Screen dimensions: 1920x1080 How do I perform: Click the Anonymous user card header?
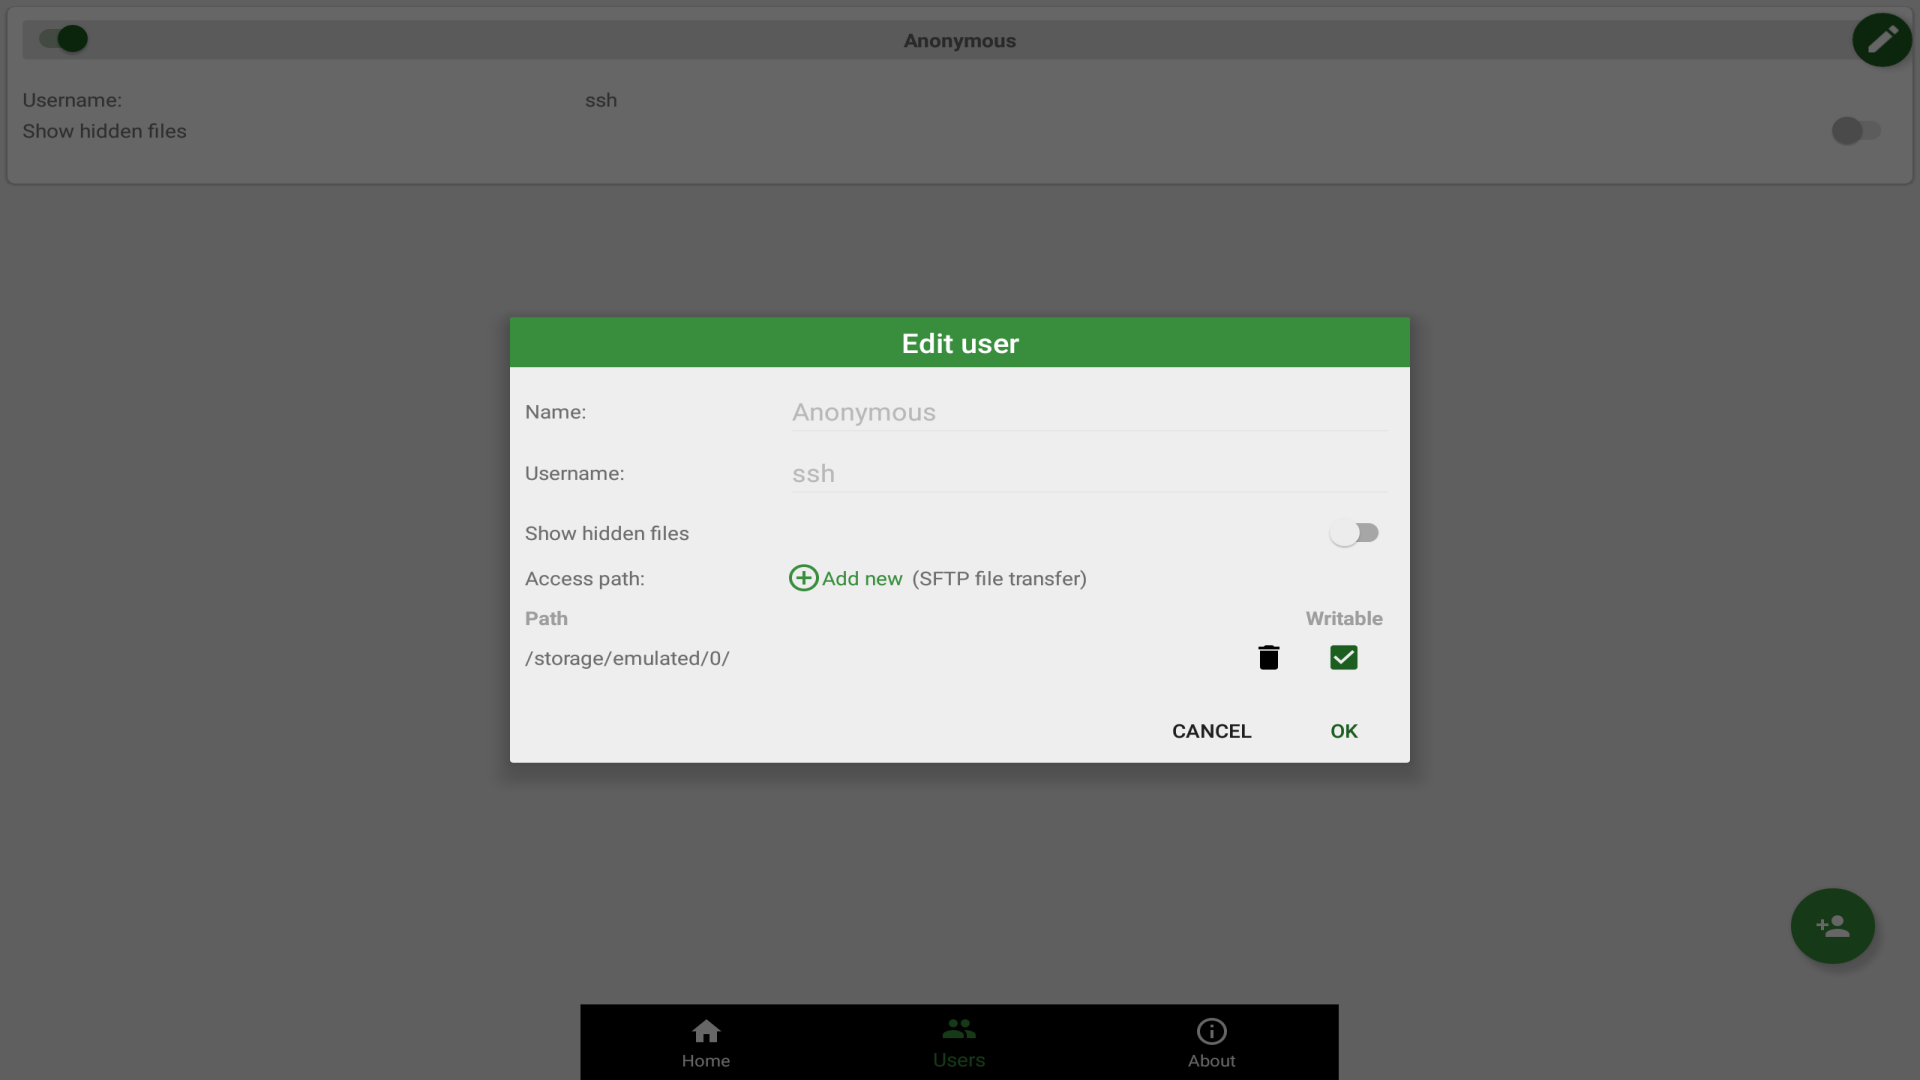pos(959,40)
